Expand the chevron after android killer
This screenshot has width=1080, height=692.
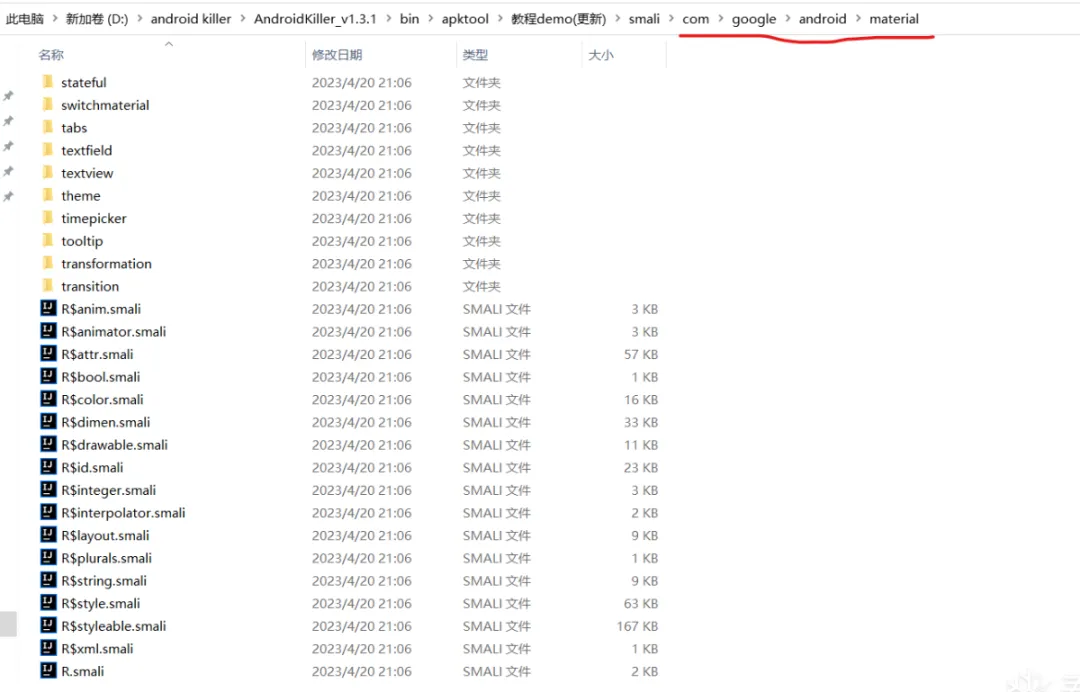click(243, 19)
